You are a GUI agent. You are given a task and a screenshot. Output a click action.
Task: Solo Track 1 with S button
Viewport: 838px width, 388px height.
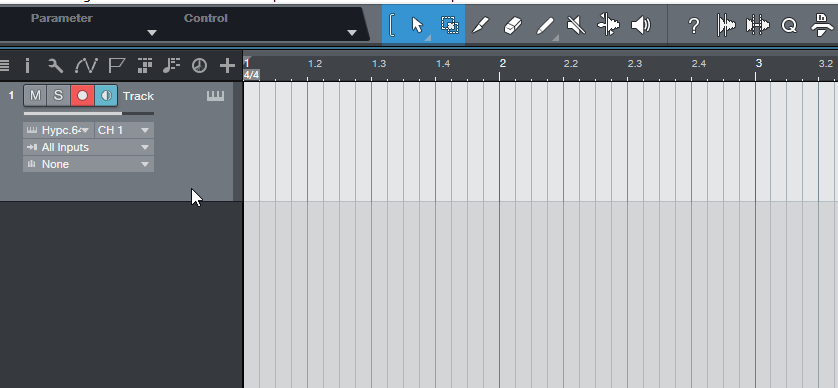pos(59,96)
